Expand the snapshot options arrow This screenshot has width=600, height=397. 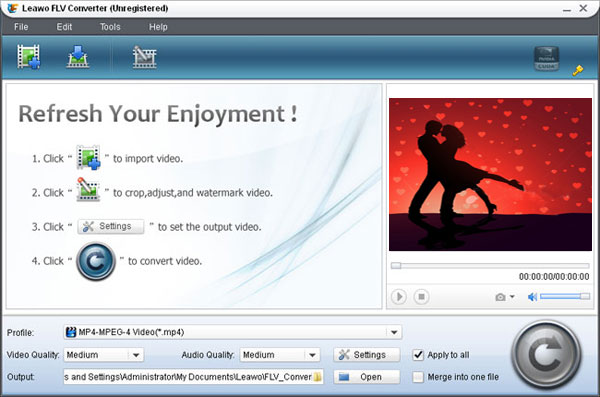[512, 297]
